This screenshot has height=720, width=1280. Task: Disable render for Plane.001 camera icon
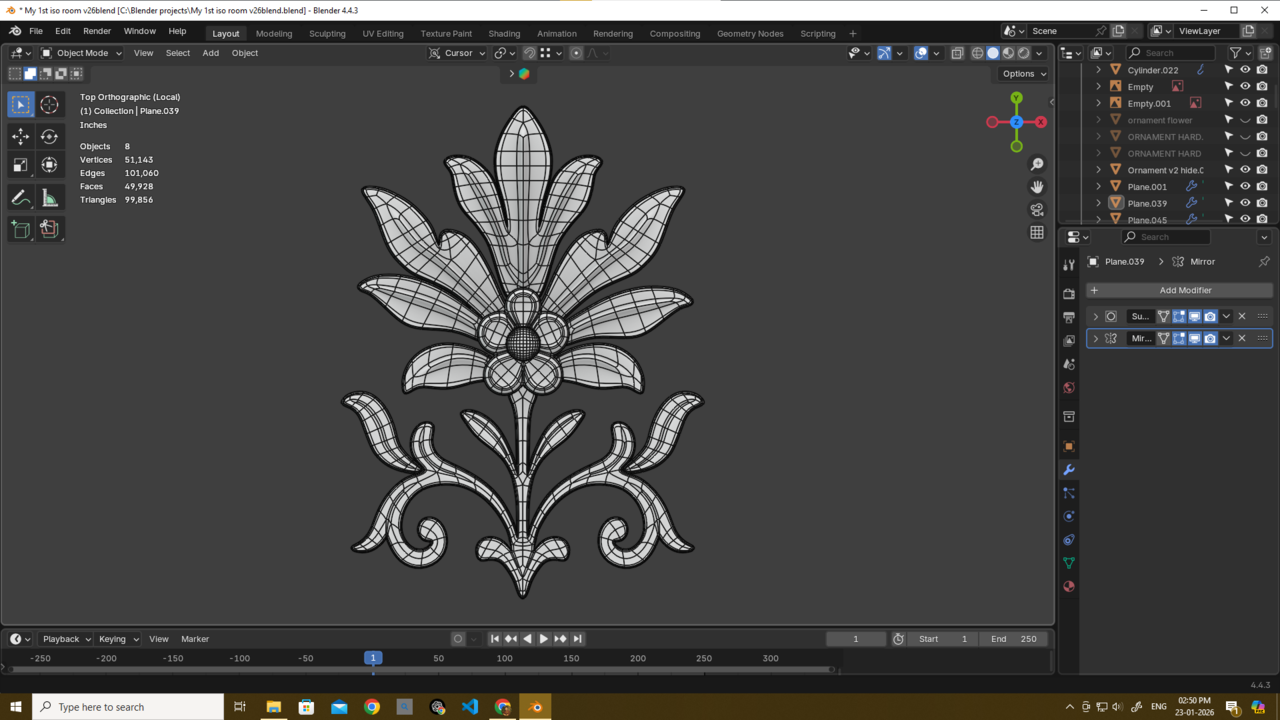point(1262,186)
